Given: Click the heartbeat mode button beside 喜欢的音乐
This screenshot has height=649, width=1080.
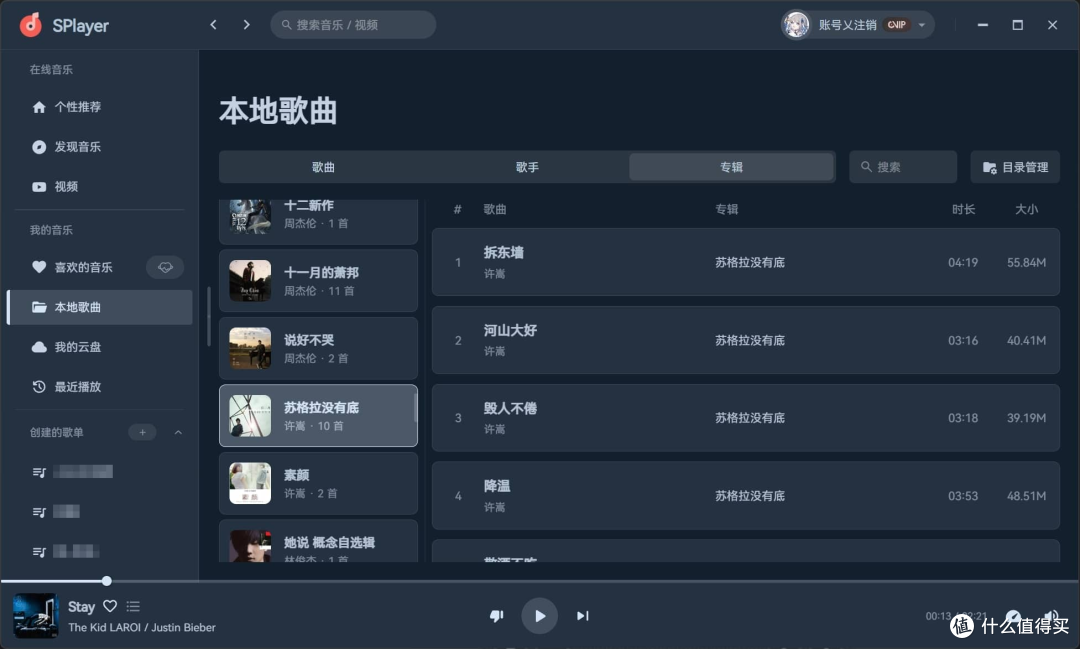Looking at the screenshot, I should (x=165, y=267).
